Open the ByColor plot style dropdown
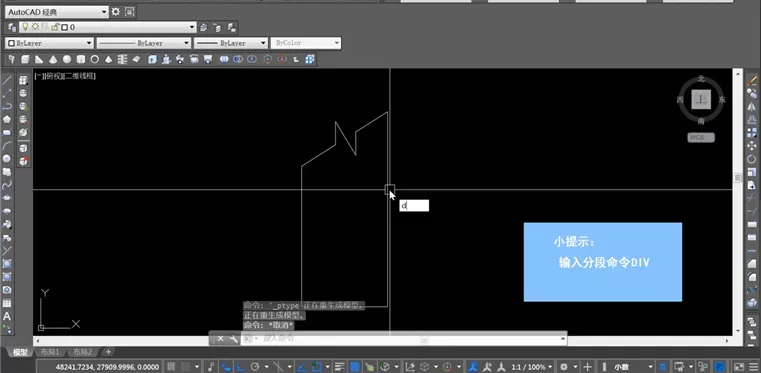Viewport: 761px width, 373px height. click(x=306, y=43)
